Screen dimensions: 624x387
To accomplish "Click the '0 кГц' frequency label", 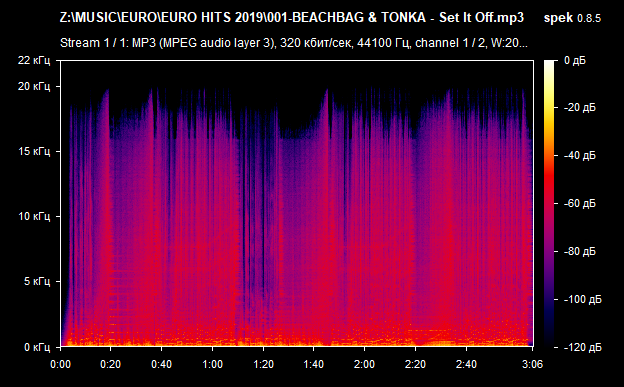I will pos(37,347).
